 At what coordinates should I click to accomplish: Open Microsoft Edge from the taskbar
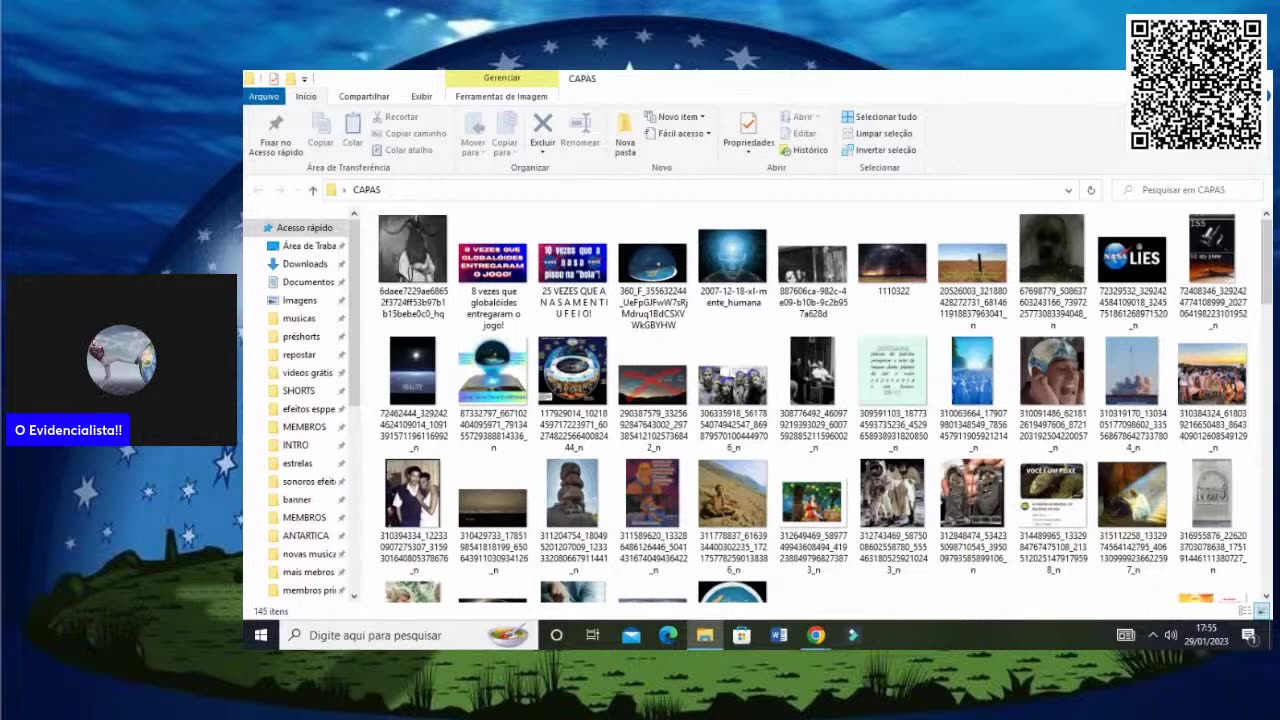point(668,635)
